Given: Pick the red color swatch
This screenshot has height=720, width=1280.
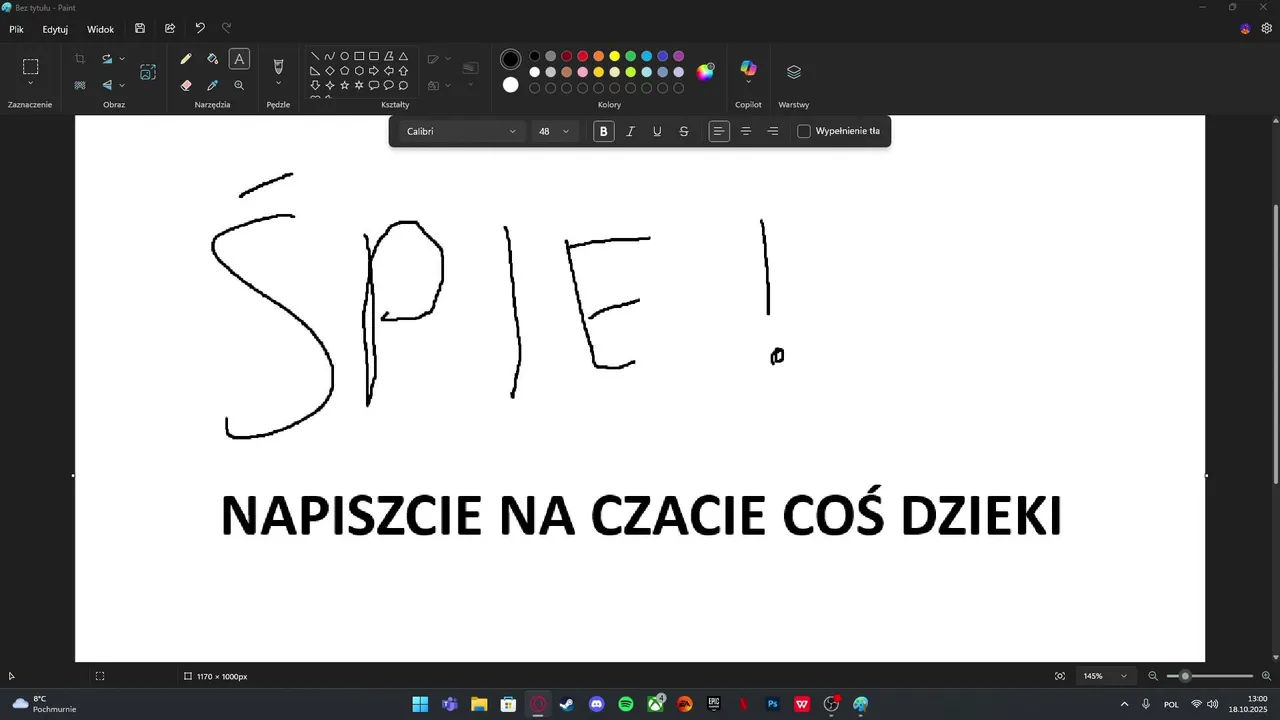Looking at the screenshot, I should click(x=582, y=56).
